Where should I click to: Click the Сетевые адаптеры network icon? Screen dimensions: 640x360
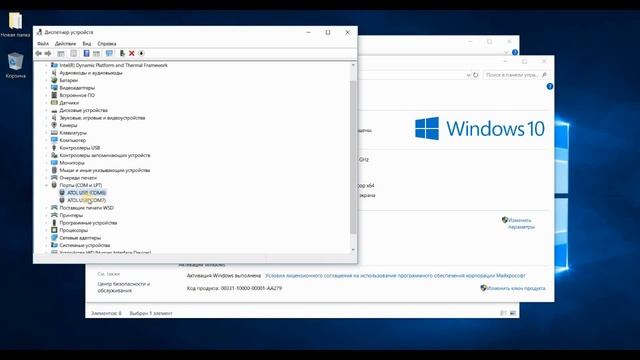[x=54, y=238]
